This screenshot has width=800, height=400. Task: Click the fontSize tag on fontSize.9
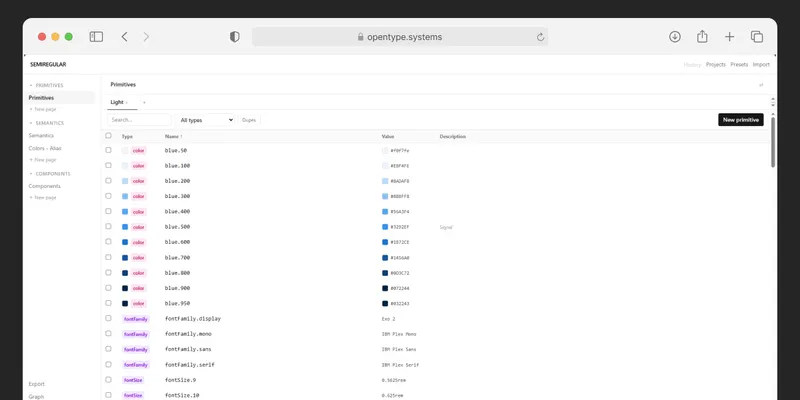click(133, 380)
